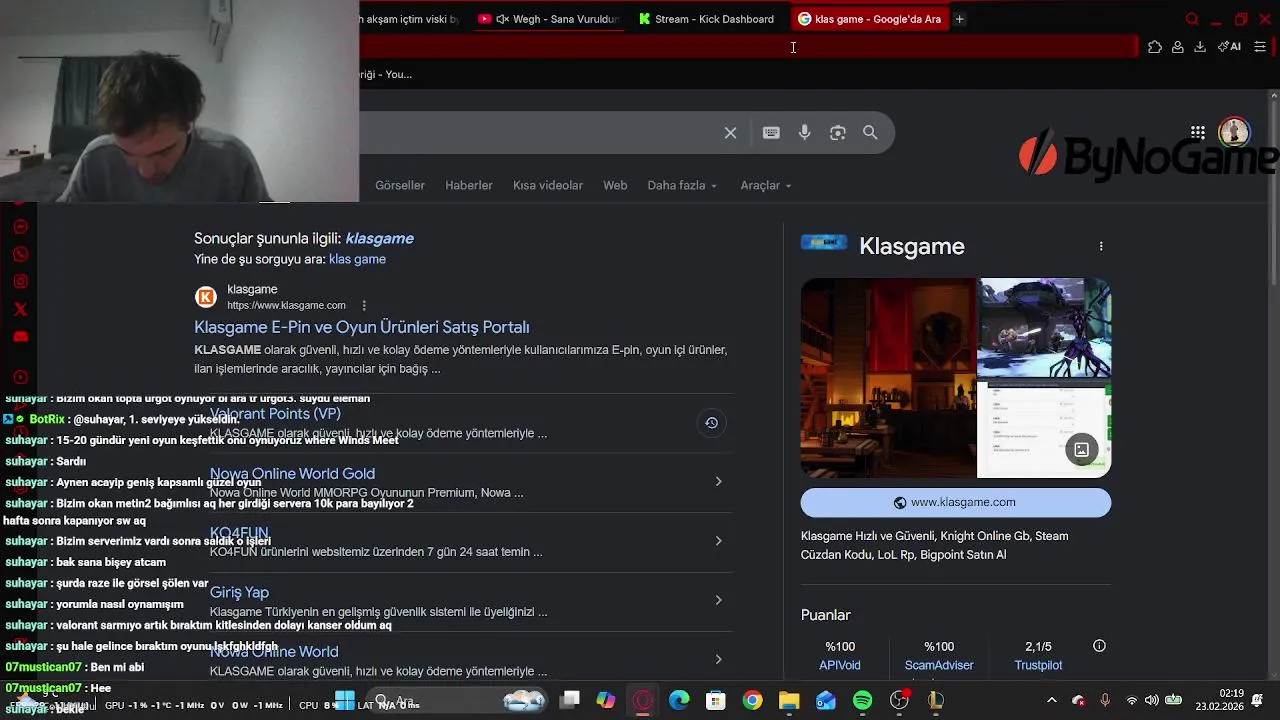
Task: Filter results by Web
Action: point(615,185)
